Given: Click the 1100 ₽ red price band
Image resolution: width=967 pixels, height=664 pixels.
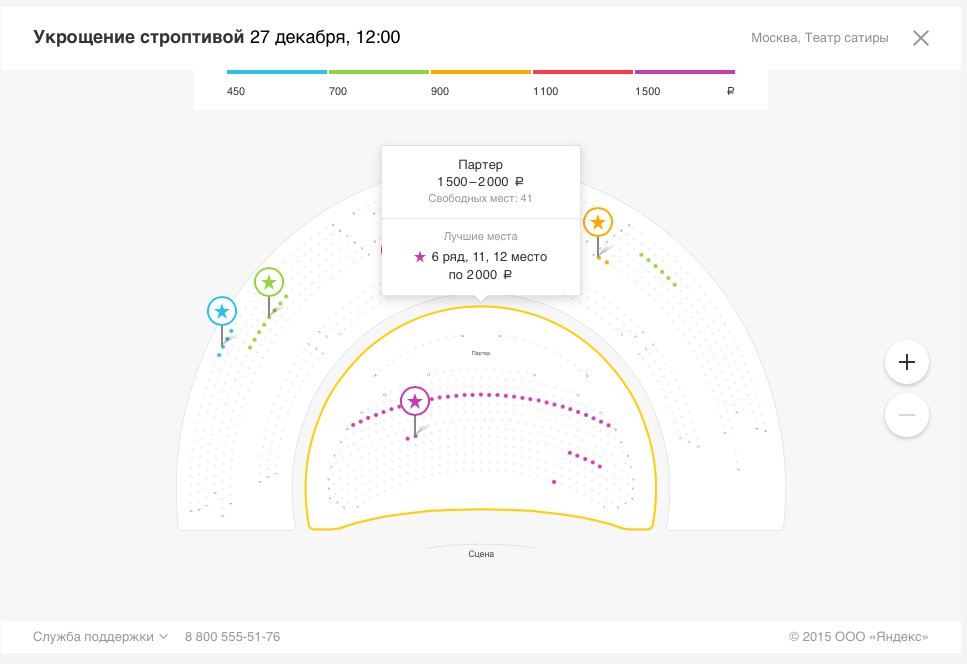Looking at the screenshot, I should [x=583, y=72].
